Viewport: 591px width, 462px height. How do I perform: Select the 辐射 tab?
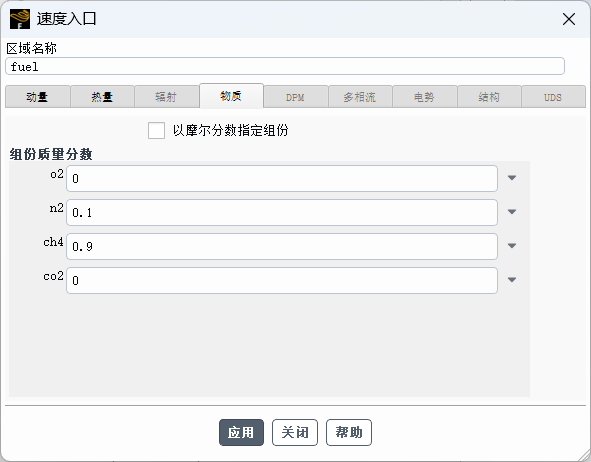pos(167,97)
